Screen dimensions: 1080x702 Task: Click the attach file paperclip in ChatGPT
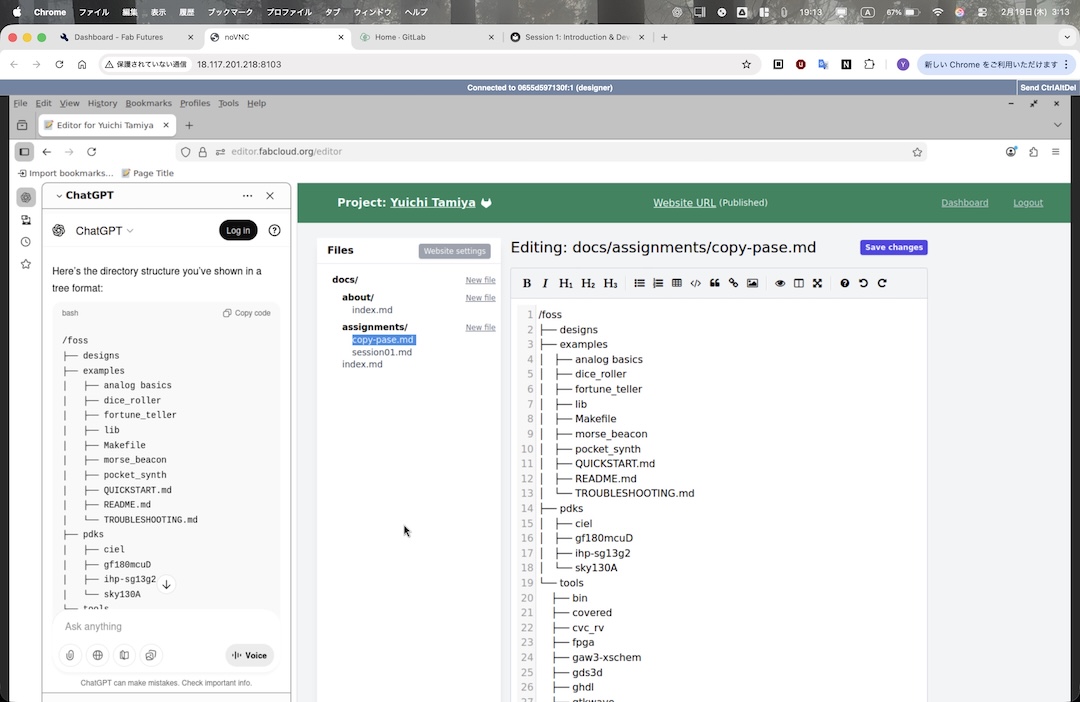click(x=70, y=656)
